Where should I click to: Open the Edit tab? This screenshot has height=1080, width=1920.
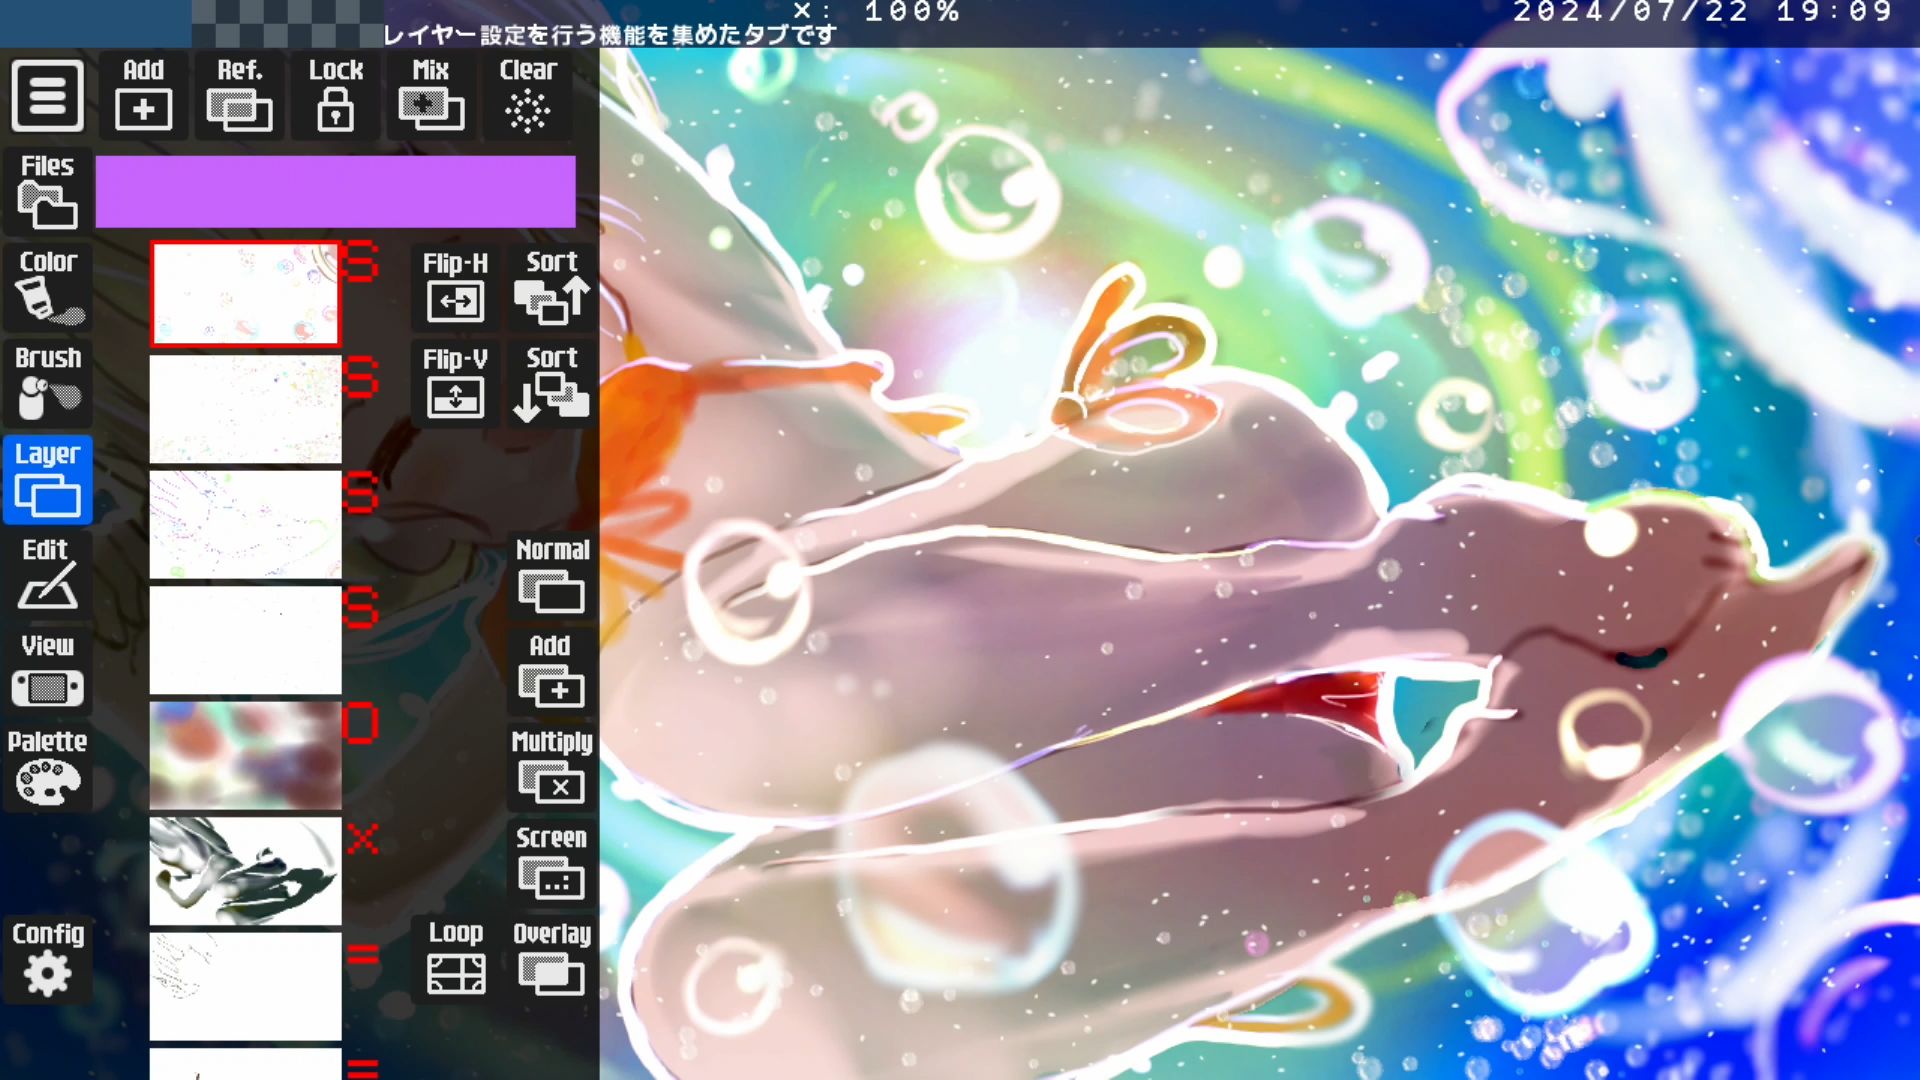tap(47, 575)
